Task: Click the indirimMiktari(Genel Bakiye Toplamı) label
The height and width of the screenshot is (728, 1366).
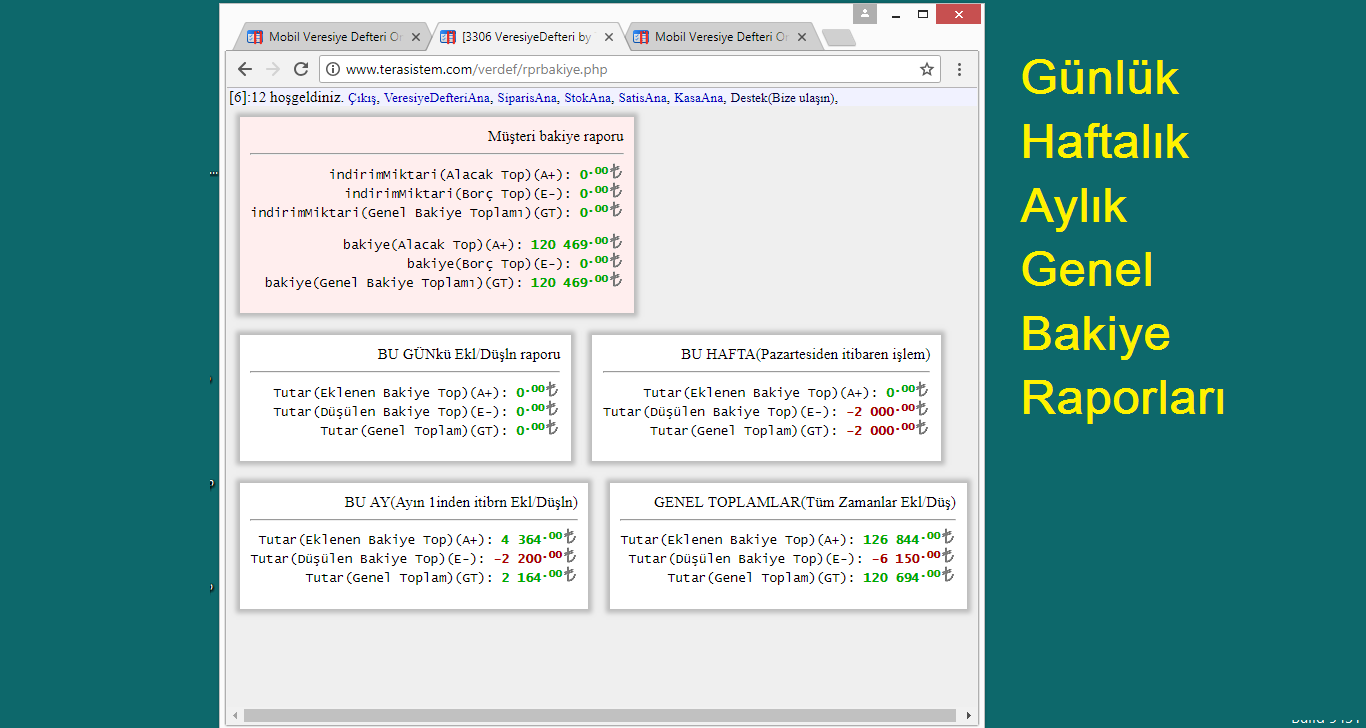Action: [x=411, y=213]
